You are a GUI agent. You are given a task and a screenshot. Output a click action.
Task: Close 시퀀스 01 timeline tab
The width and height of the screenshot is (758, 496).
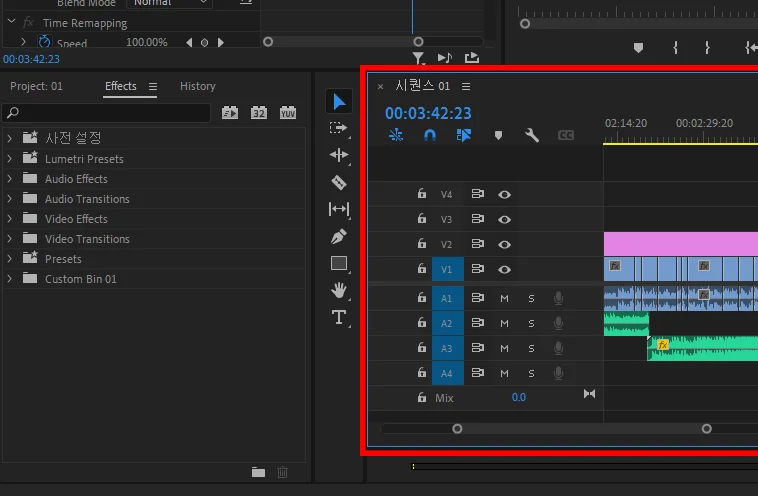(x=380, y=87)
